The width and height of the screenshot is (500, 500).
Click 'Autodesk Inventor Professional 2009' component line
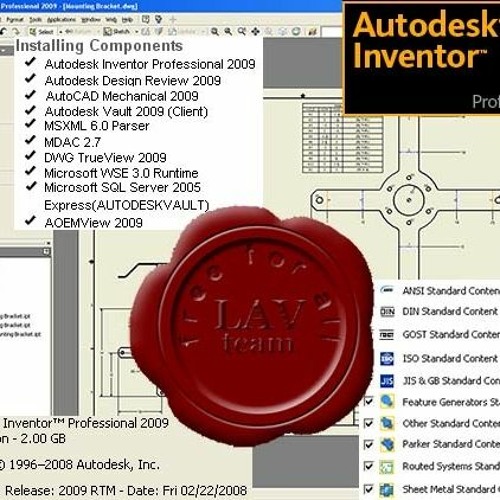coord(150,64)
